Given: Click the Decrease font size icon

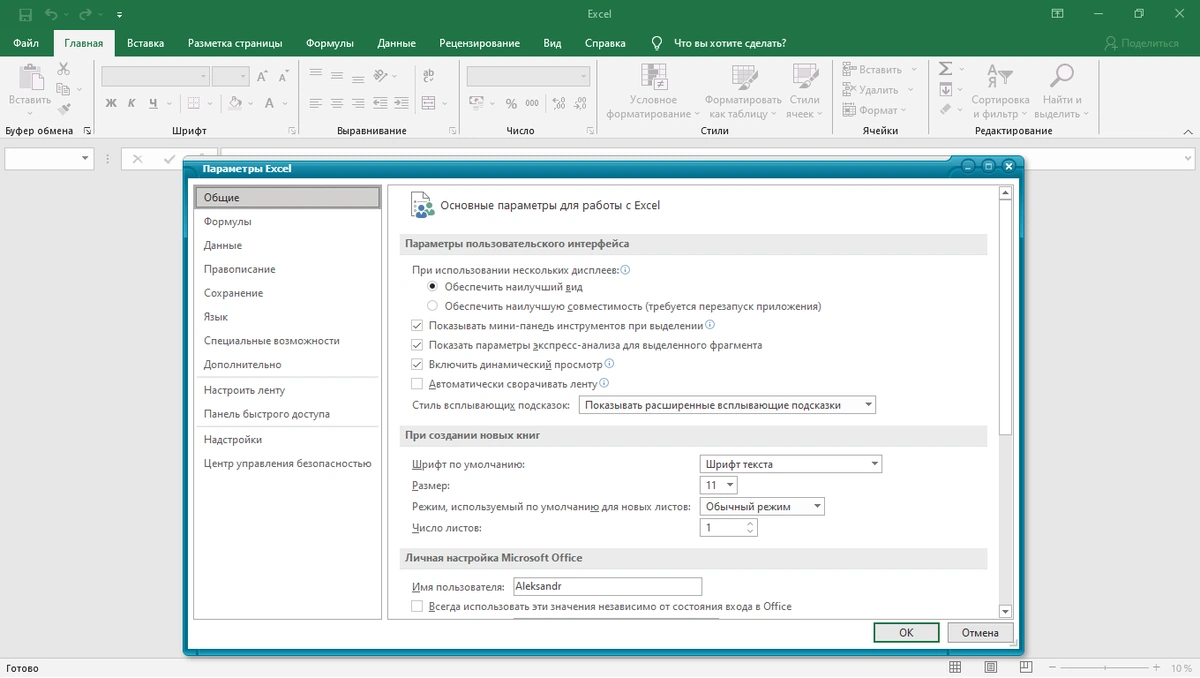Looking at the screenshot, I should 283,76.
